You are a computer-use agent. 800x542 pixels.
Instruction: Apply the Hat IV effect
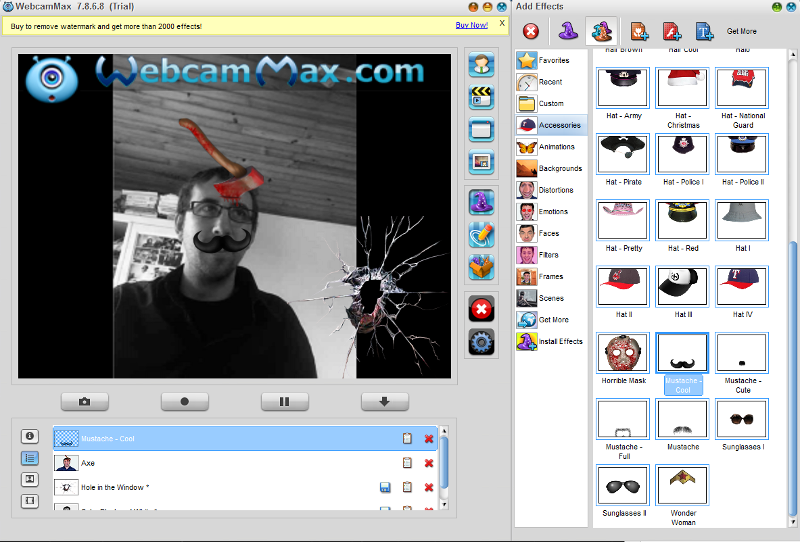(742, 287)
